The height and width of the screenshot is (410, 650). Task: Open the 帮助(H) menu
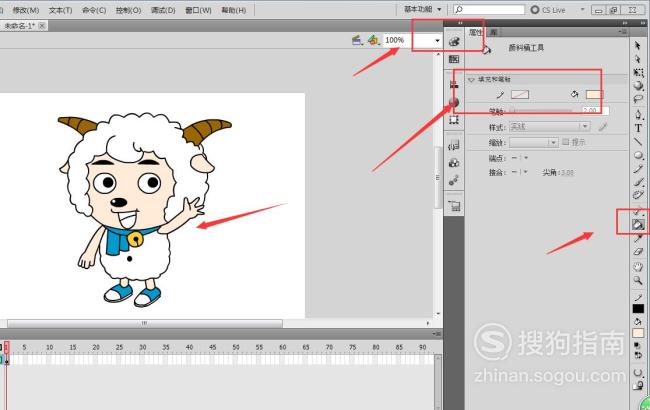click(x=234, y=10)
